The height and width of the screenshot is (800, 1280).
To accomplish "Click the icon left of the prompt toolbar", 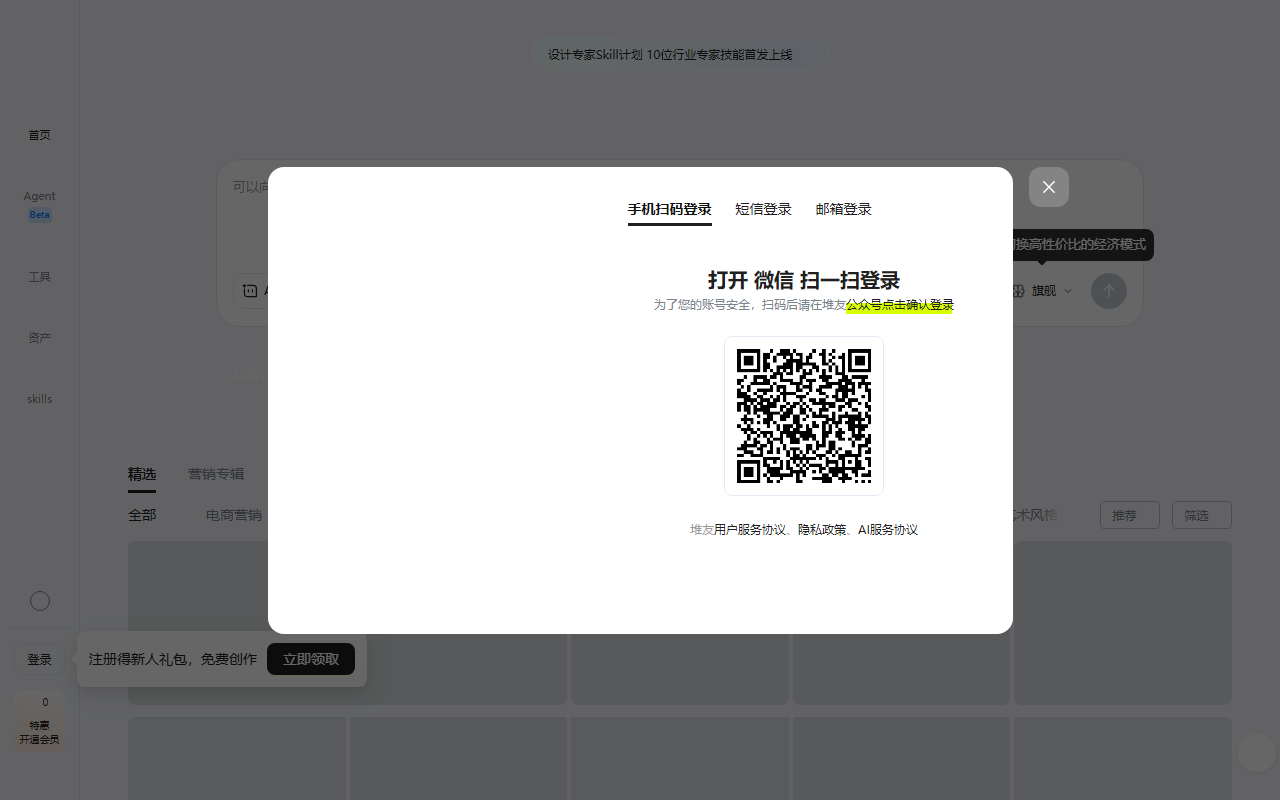I will coord(250,291).
